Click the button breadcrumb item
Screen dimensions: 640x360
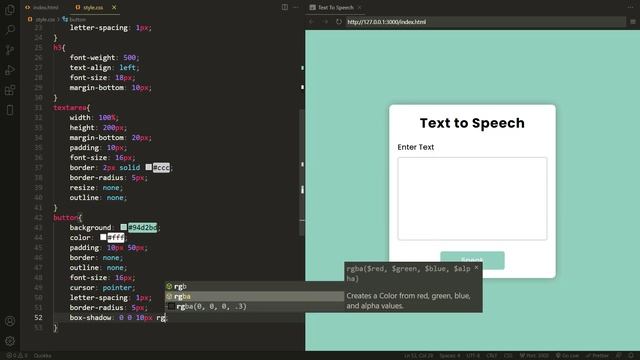tap(77, 19)
